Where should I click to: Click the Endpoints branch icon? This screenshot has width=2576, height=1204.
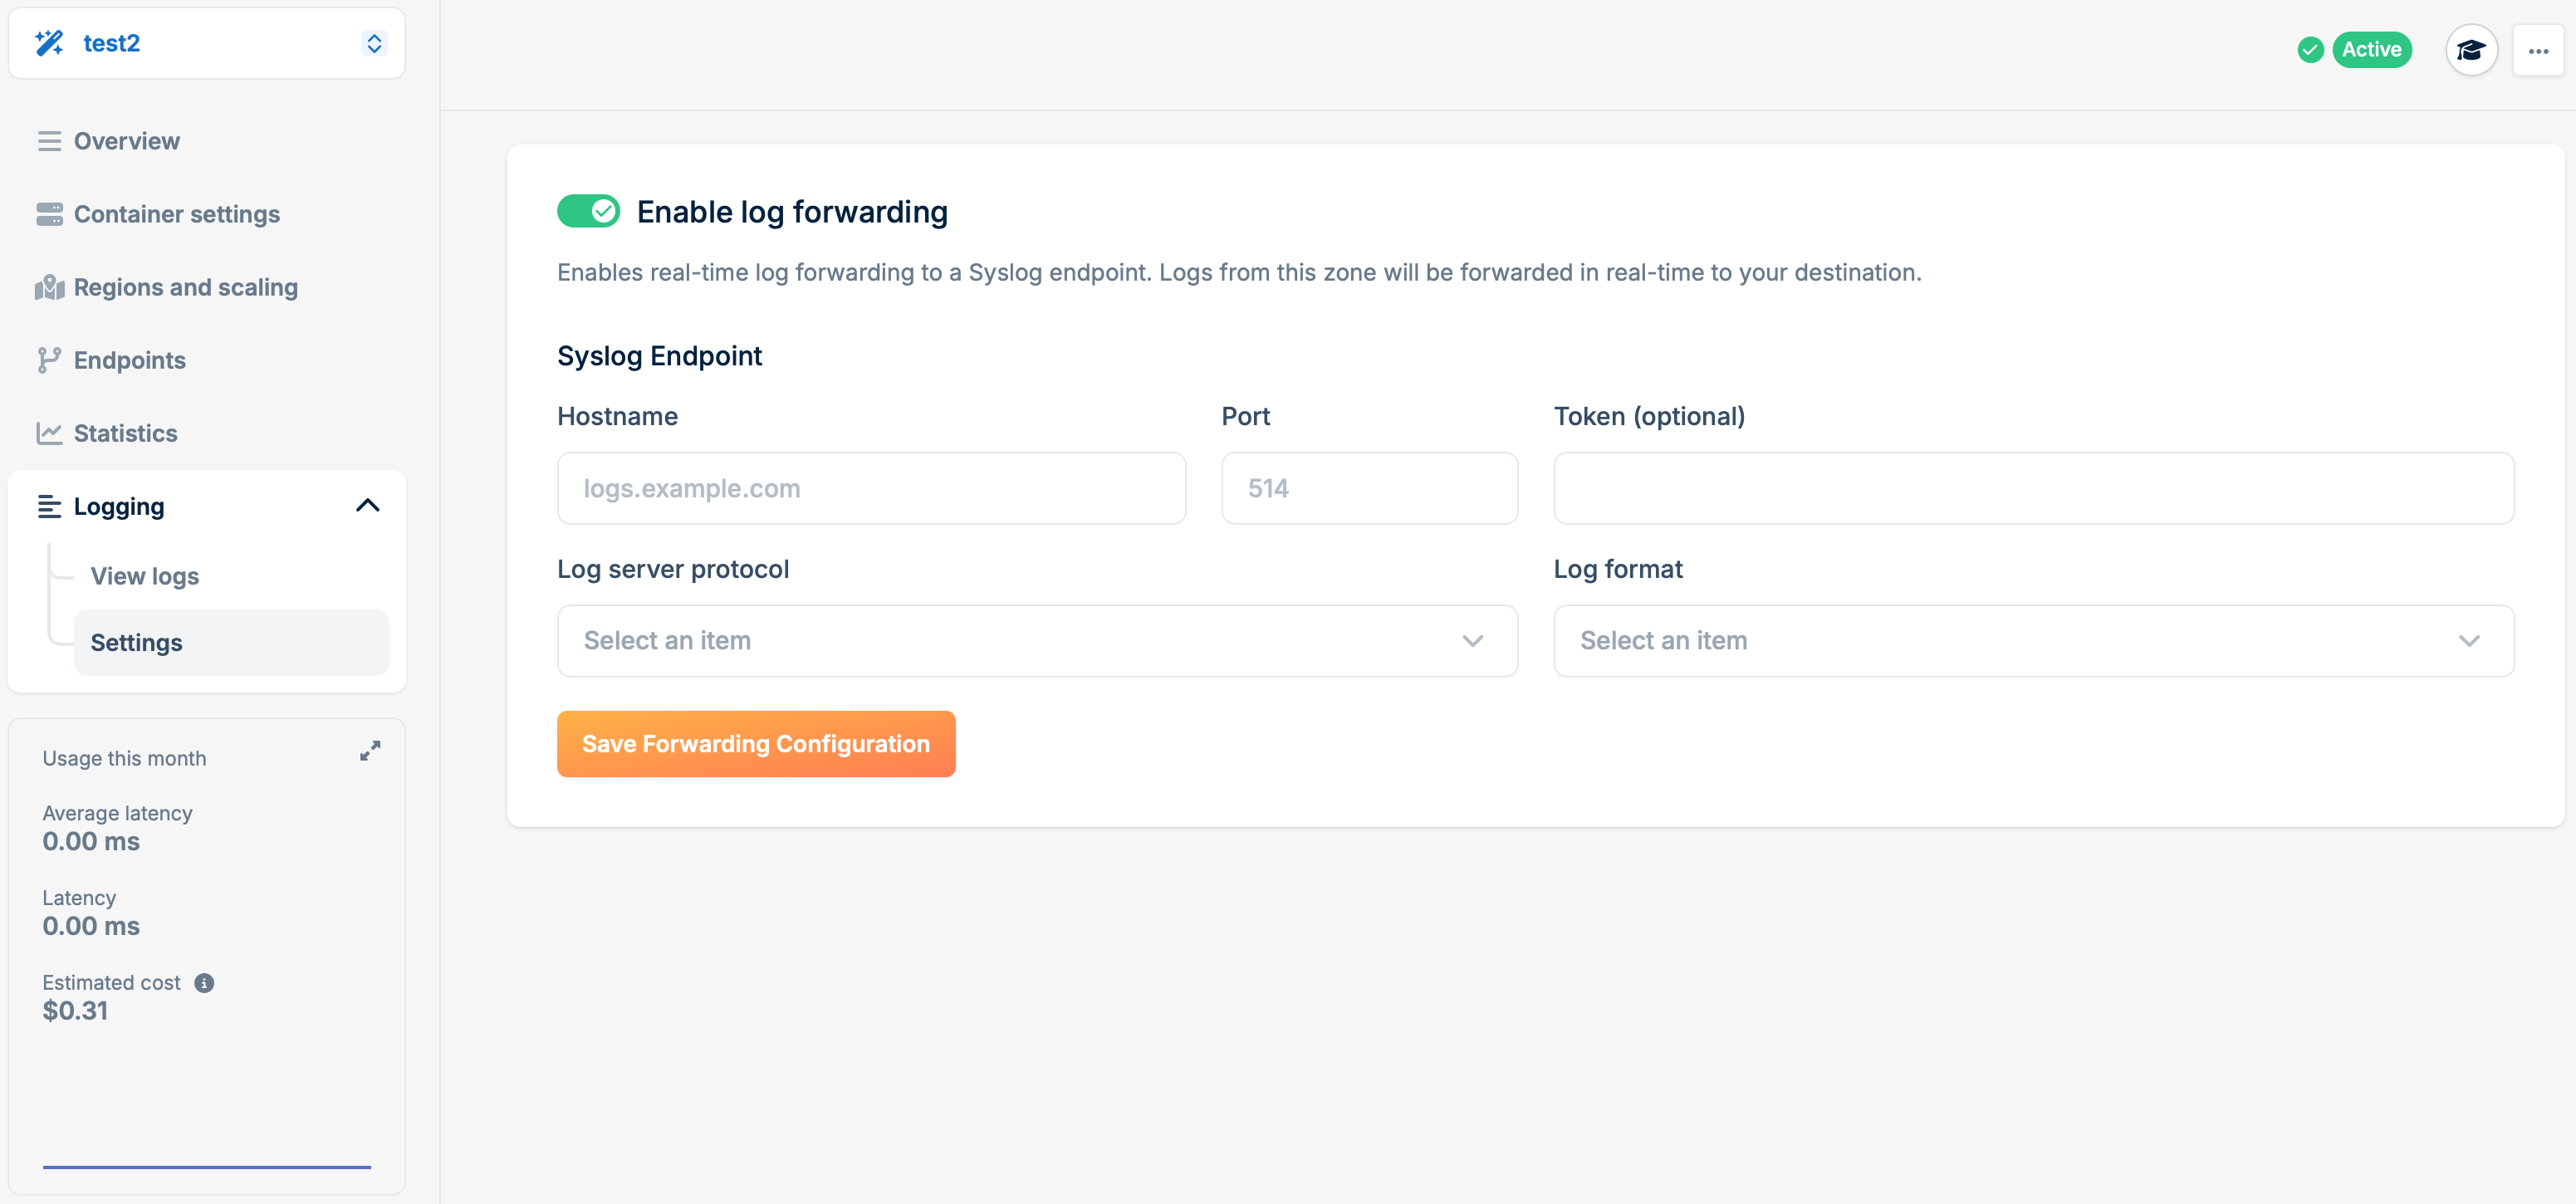click(x=49, y=360)
